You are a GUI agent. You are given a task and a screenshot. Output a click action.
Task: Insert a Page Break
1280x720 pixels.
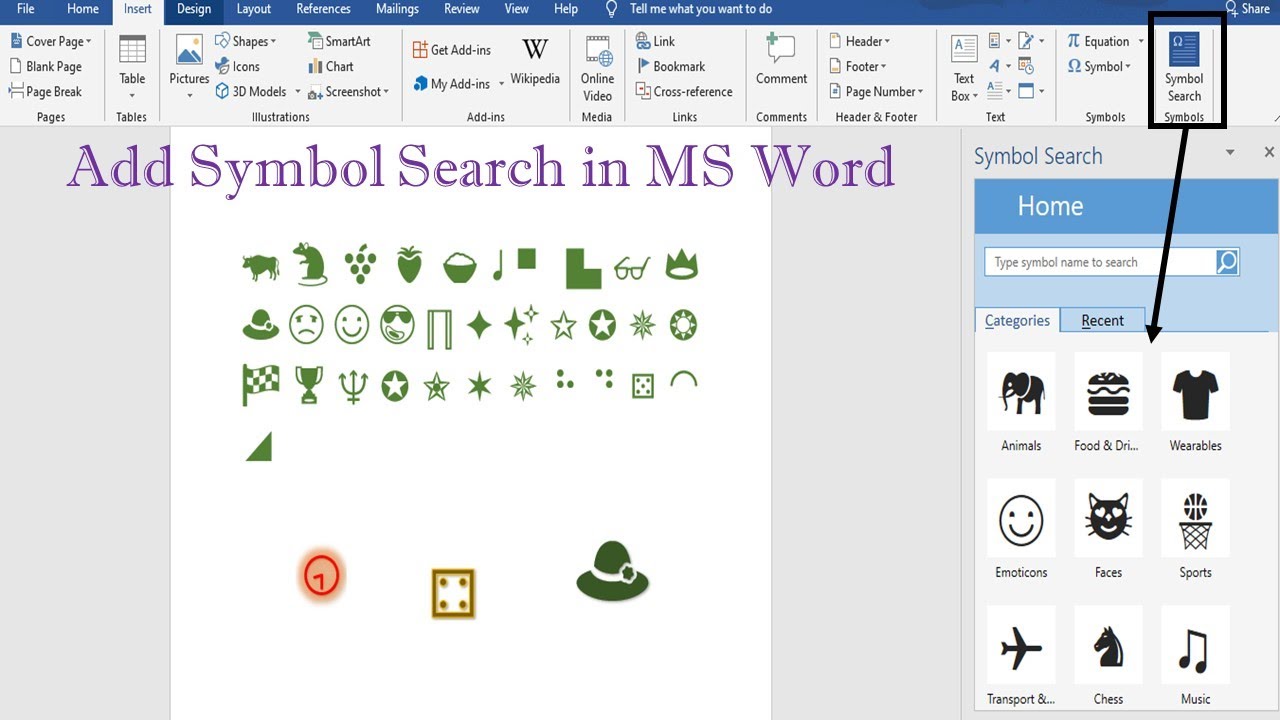(46, 91)
